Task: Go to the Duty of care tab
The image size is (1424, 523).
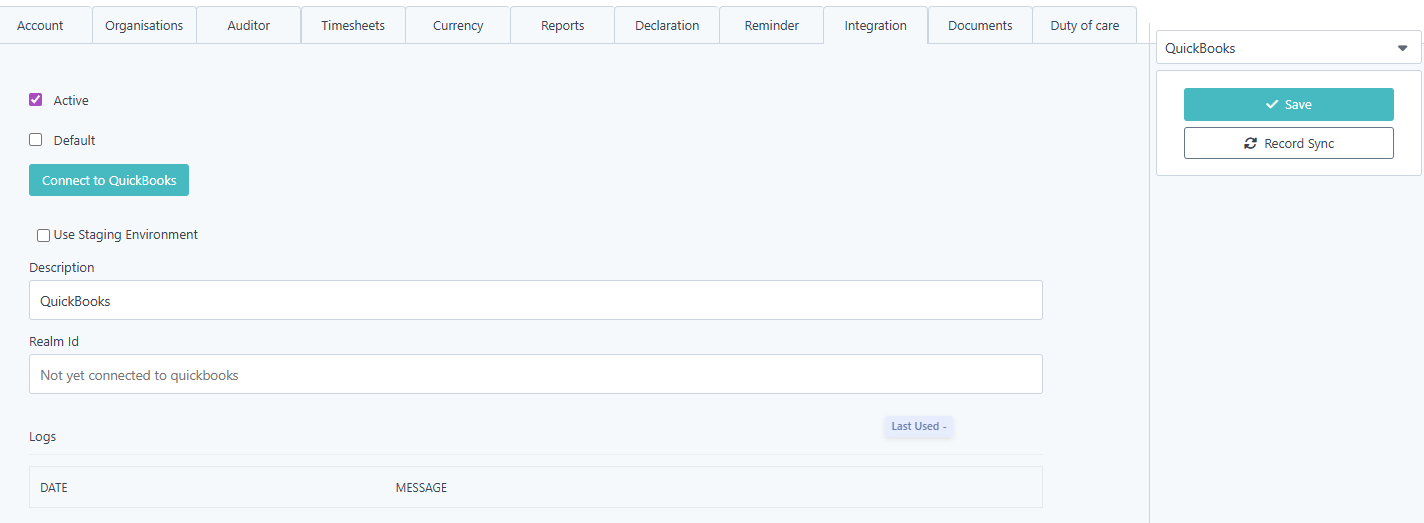Action: 1085,25
